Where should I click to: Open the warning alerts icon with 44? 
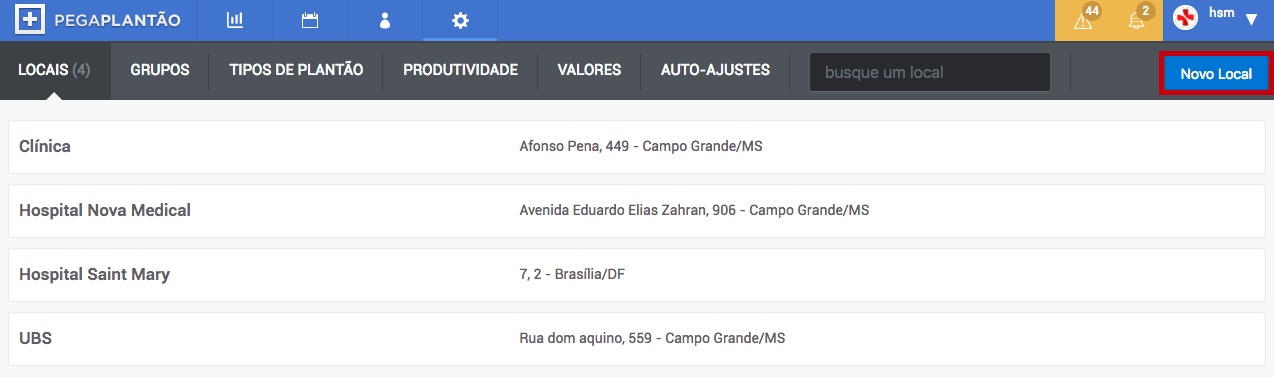tap(1084, 19)
